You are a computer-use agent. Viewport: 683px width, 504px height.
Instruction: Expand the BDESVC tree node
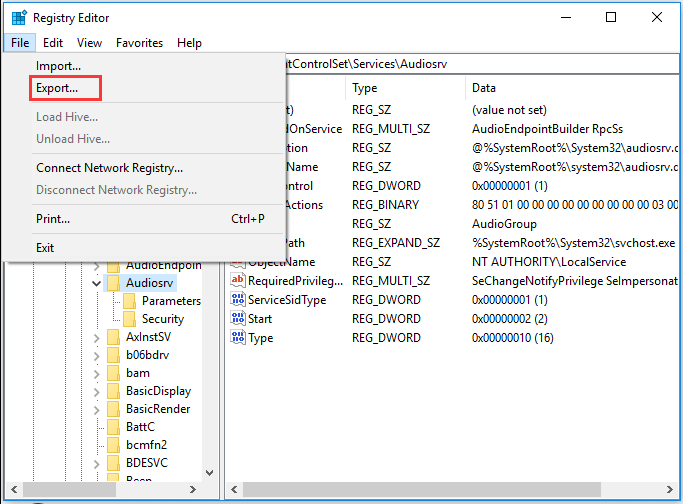(x=97, y=463)
